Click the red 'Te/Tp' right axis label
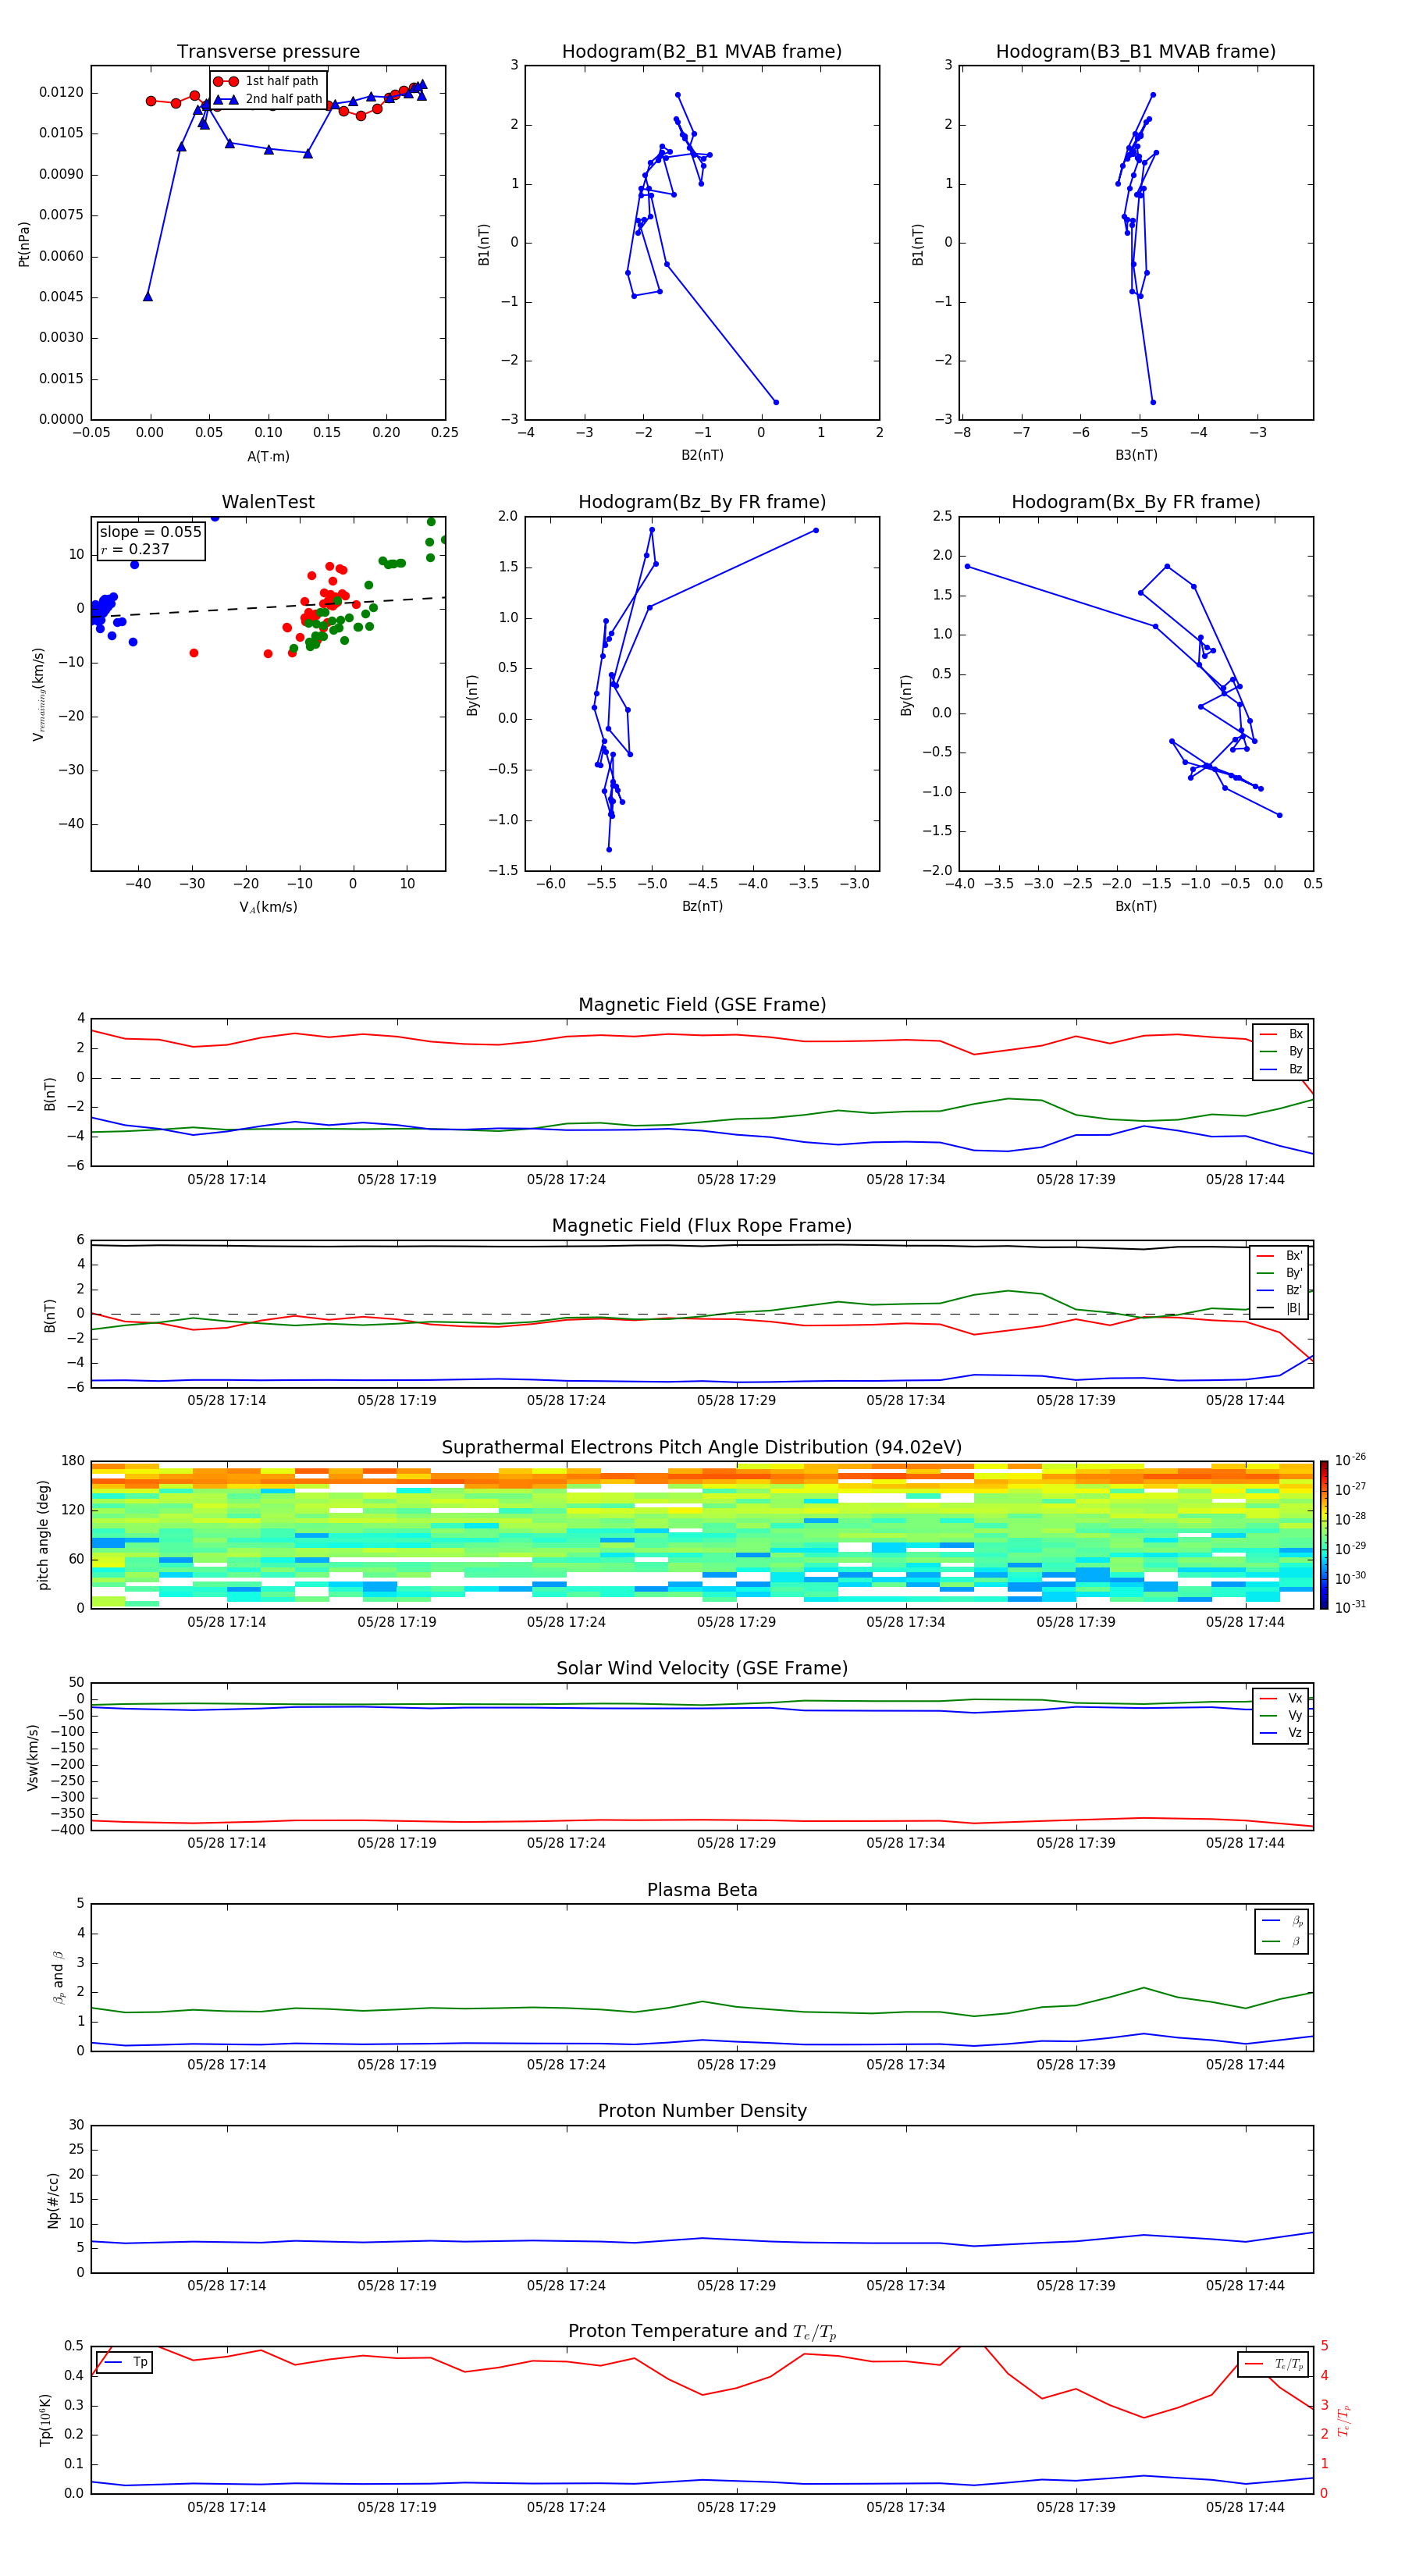 (1344, 2420)
